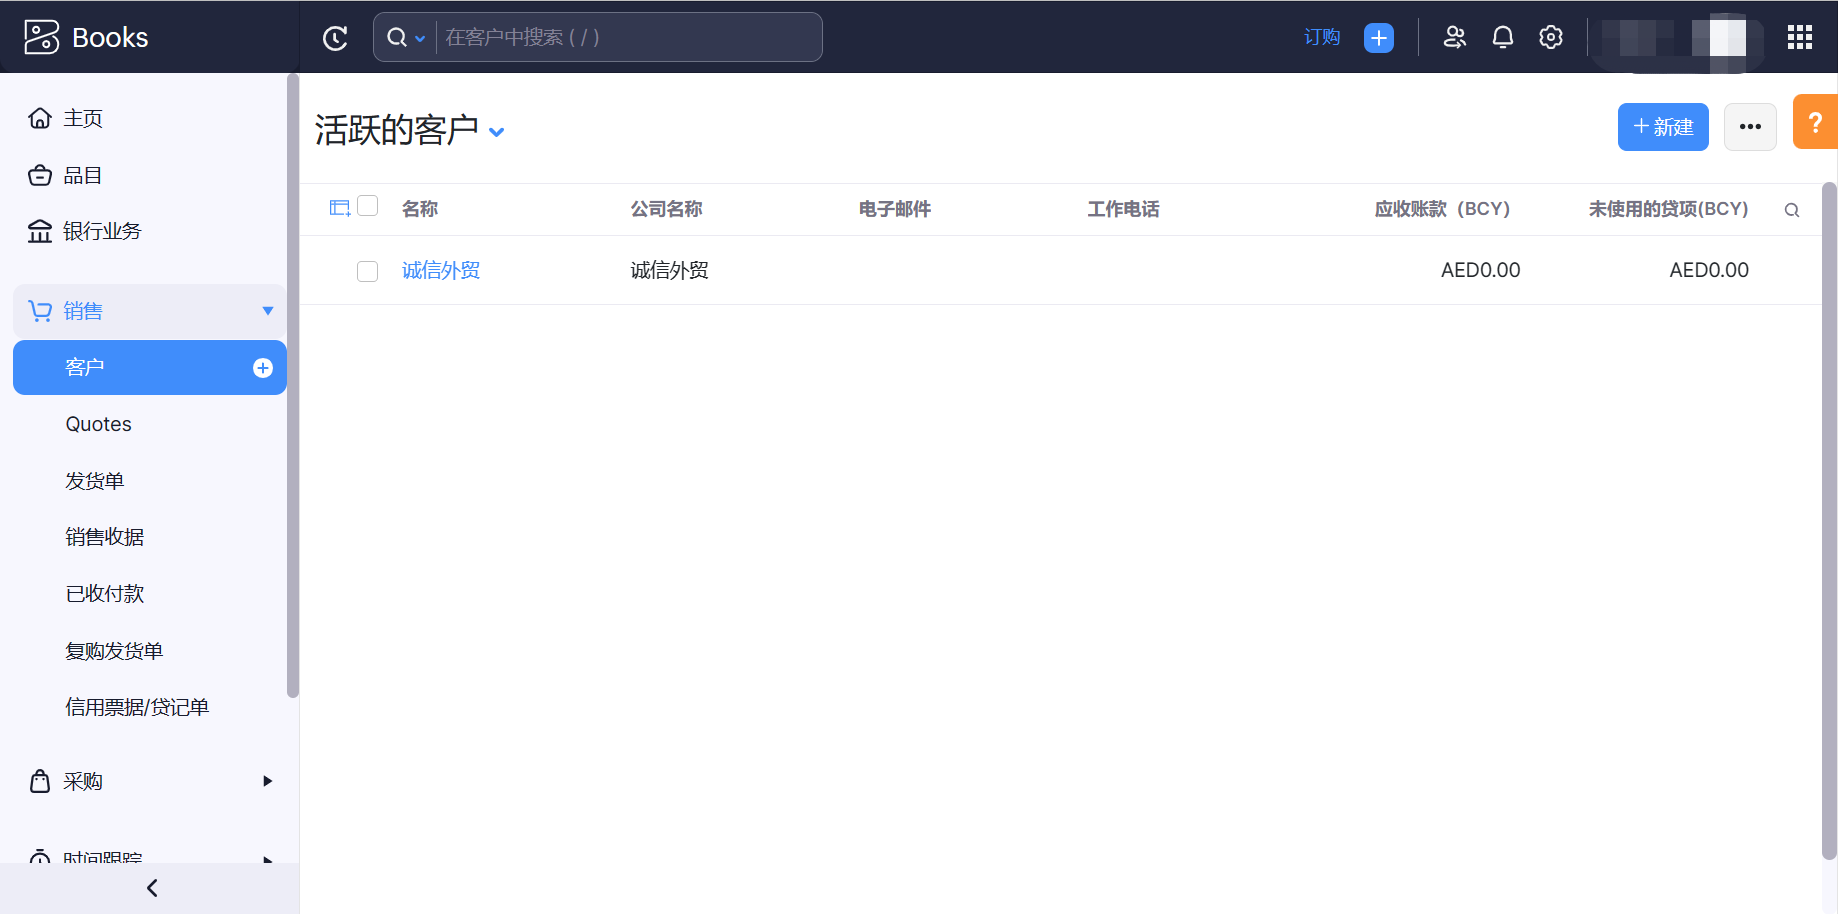
Task: Expand the 活跃的客户 view dropdown
Action: pos(496,132)
